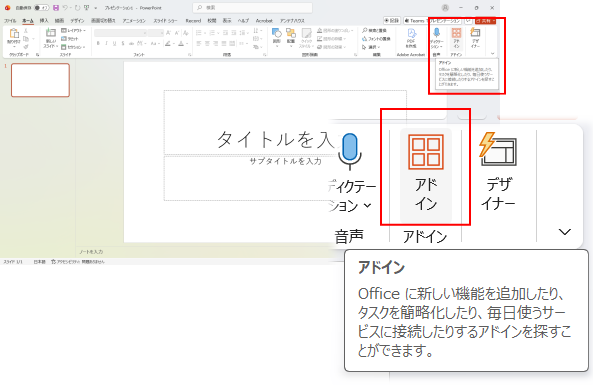Viewport: 593px width, 385px height.
Task: Click the Increase Font Size icon
Action: (x=168, y=33)
